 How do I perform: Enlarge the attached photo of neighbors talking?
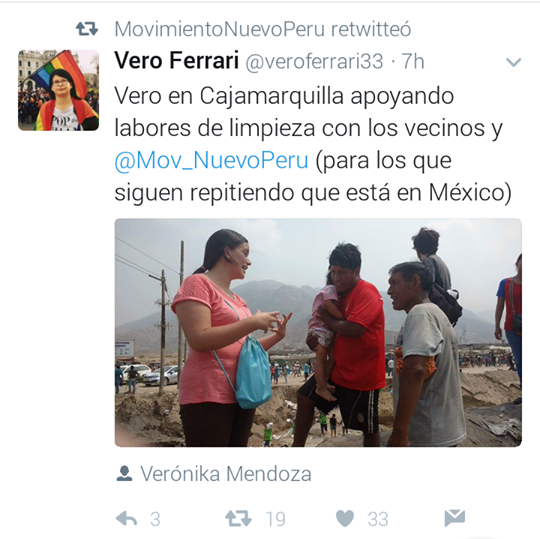pos(318,332)
